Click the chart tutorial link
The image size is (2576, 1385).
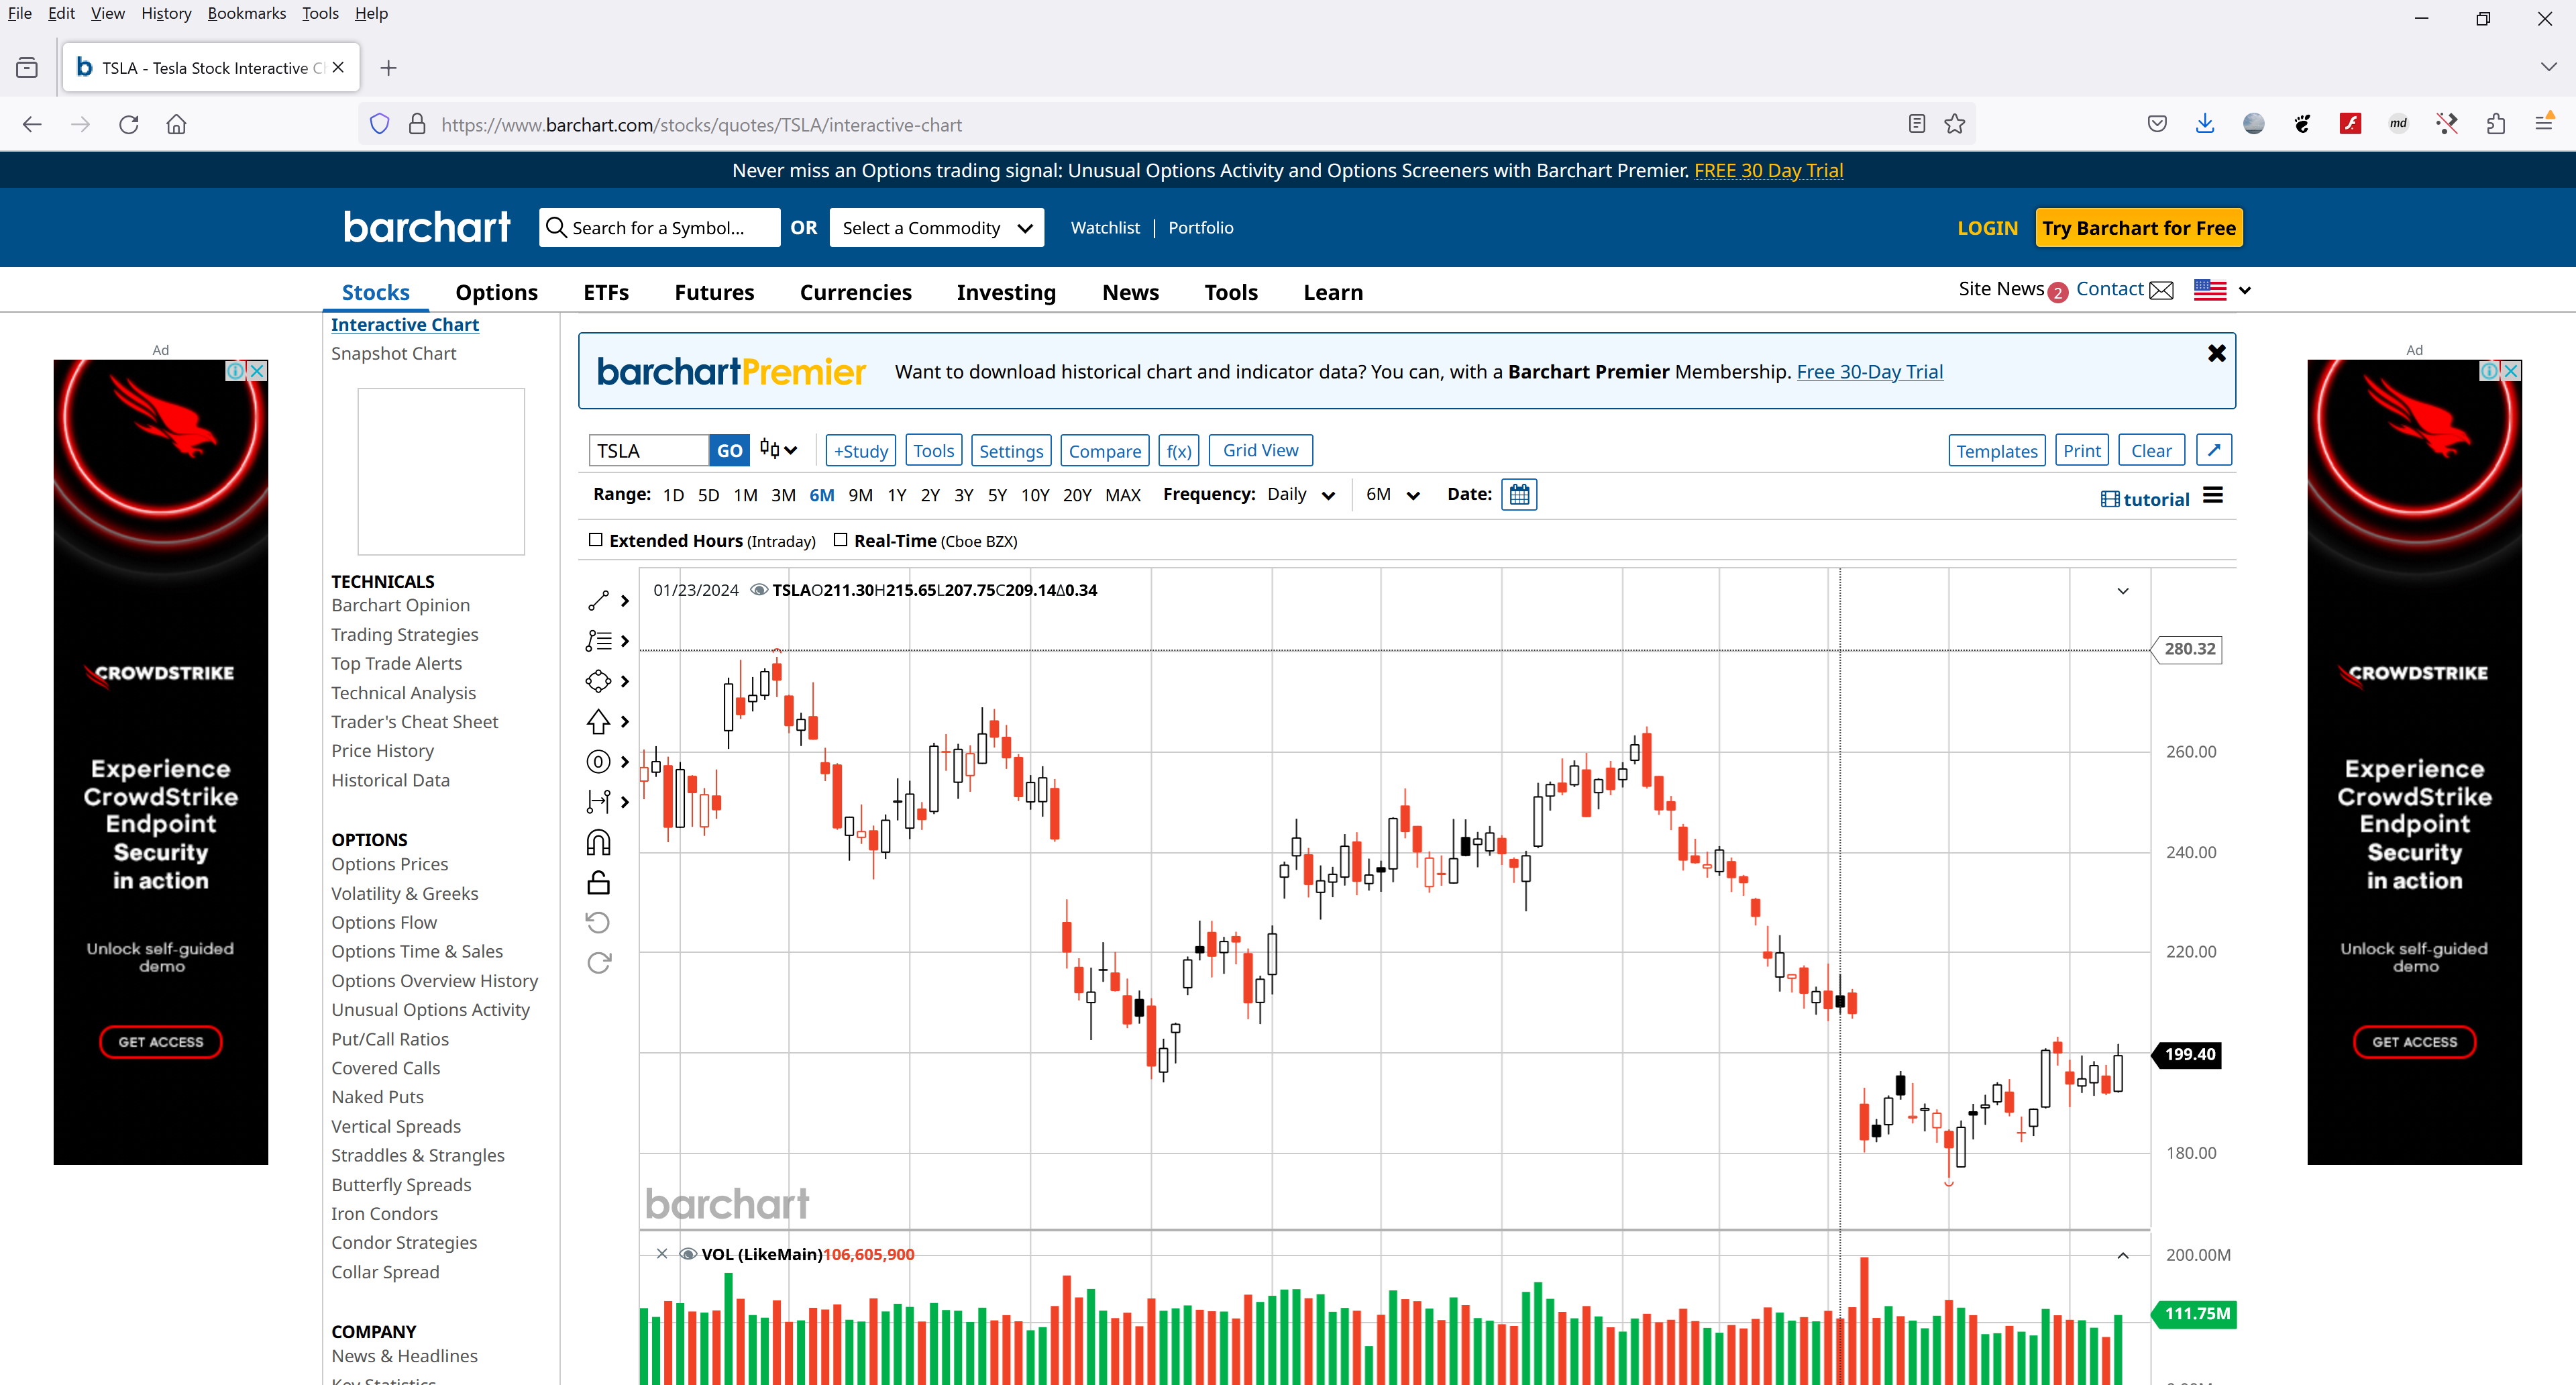click(2144, 499)
